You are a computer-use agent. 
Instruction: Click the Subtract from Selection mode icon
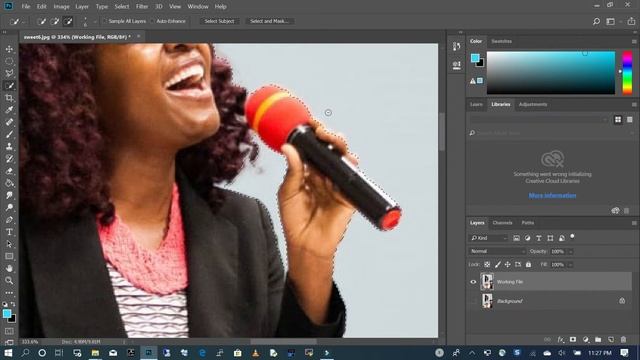tap(68, 21)
